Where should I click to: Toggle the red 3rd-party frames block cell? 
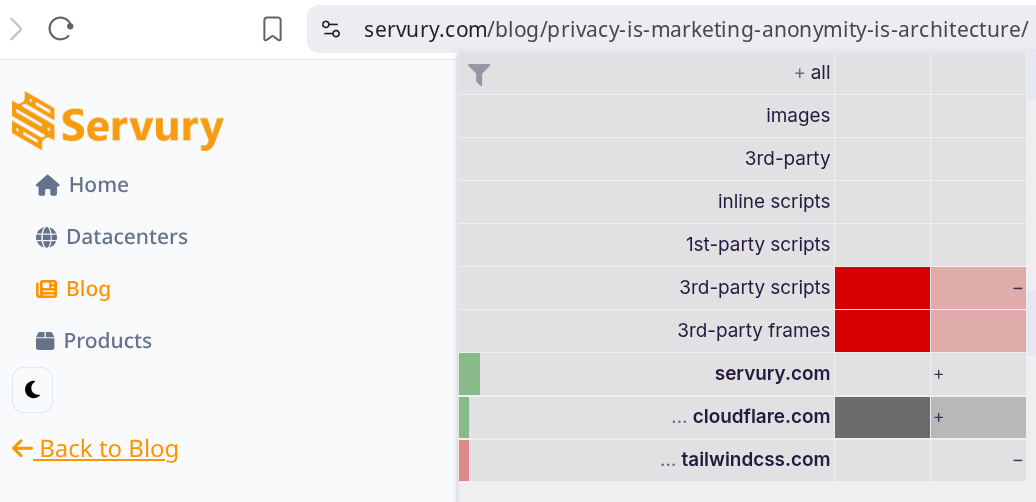pos(882,331)
